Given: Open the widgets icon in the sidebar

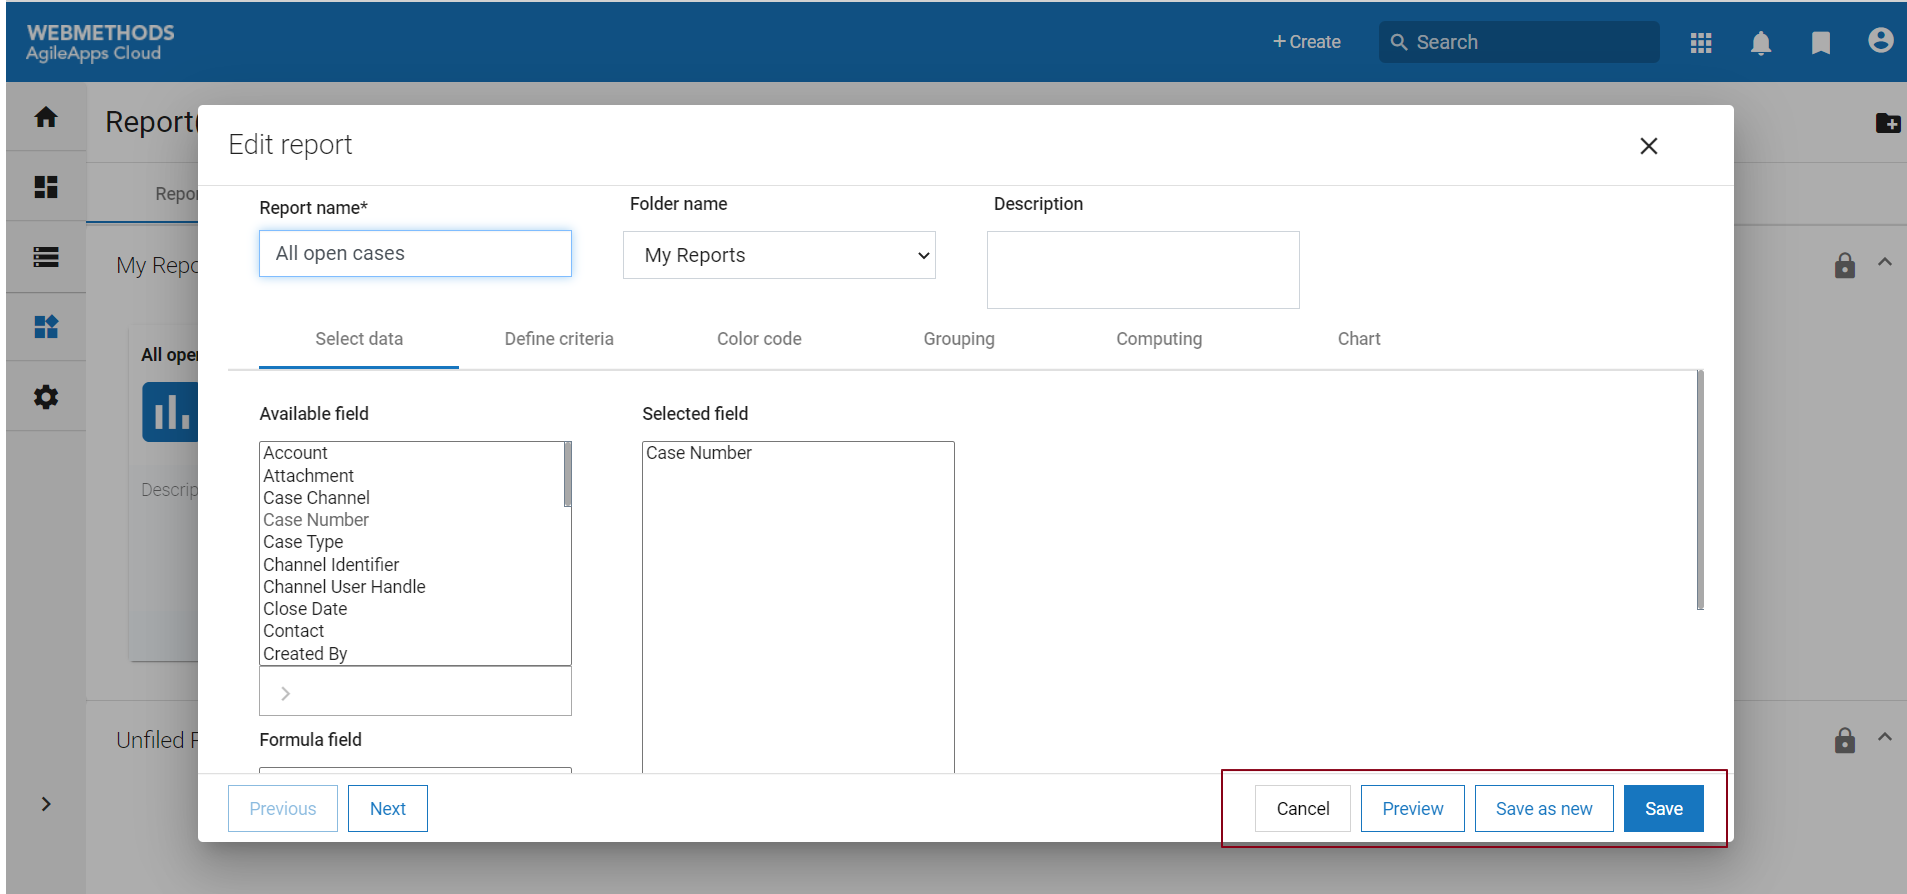Looking at the screenshot, I should [x=46, y=327].
